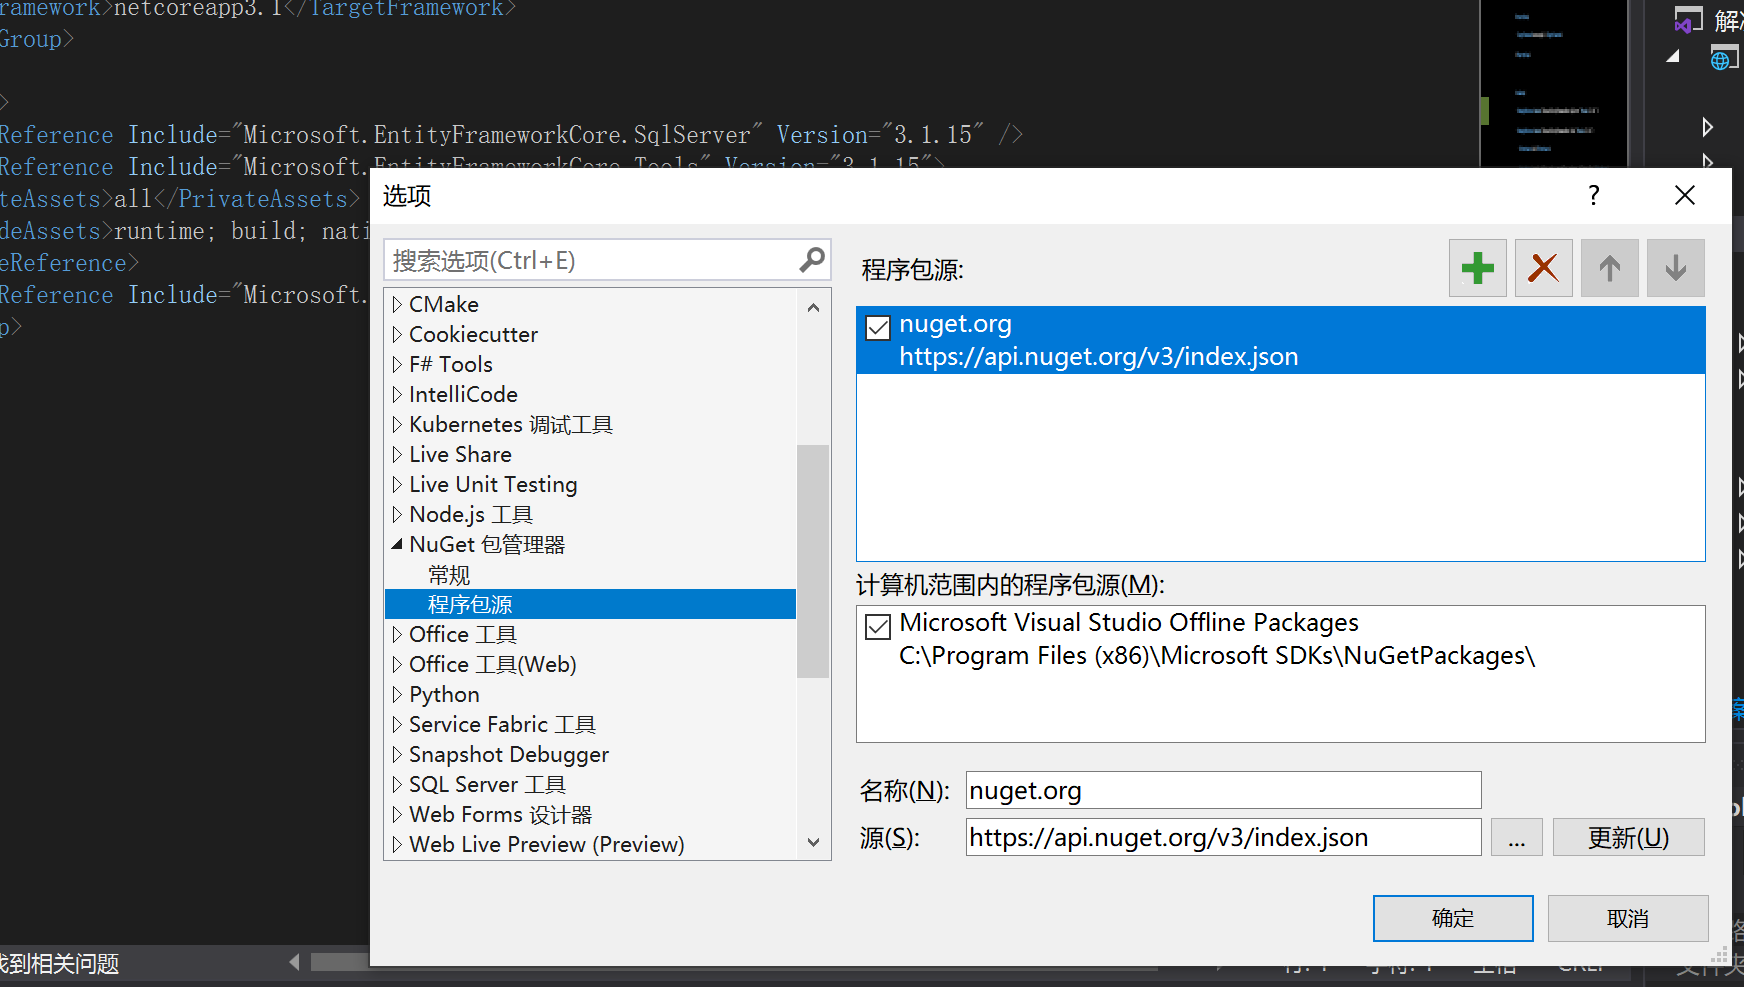Click the 更新(U) button to update the source
1744x987 pixels.
(1628, 837)
